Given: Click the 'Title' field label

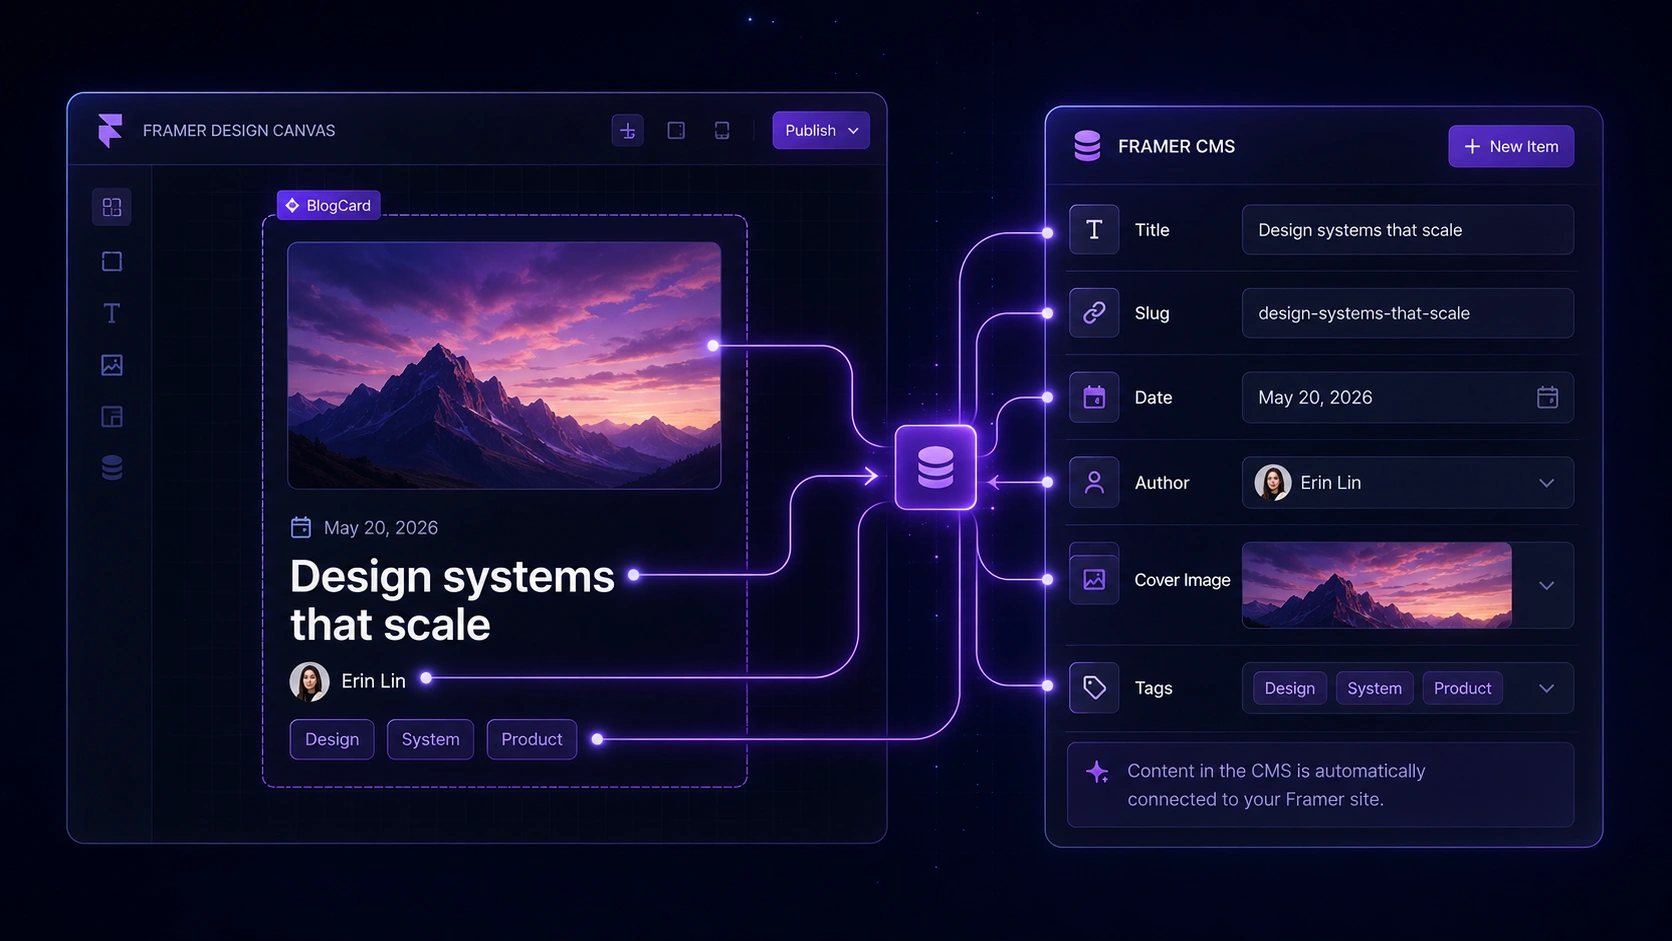Looking at the screenshot, I should click(1152, 230).
